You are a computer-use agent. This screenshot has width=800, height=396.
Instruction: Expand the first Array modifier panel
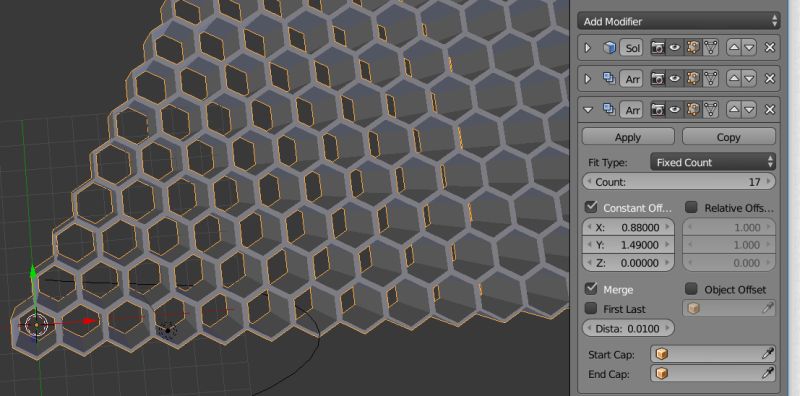[x=588, y=79]
